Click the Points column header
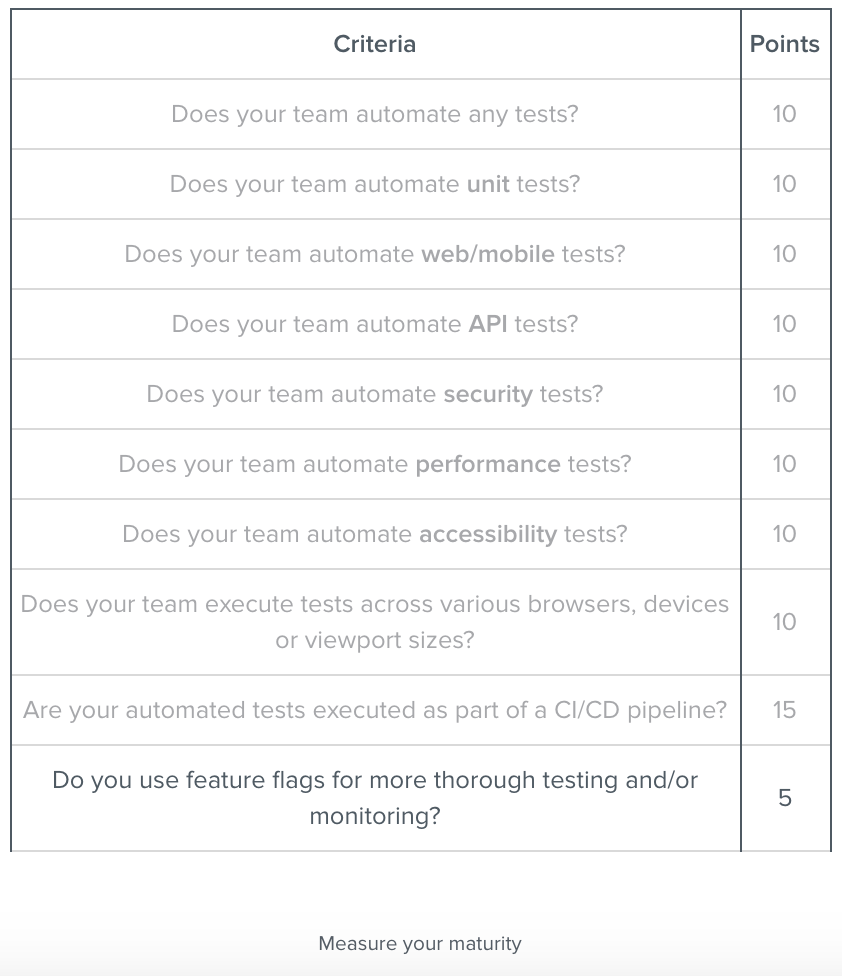Viewport: 842px width, 976px height. pos(785,44)
